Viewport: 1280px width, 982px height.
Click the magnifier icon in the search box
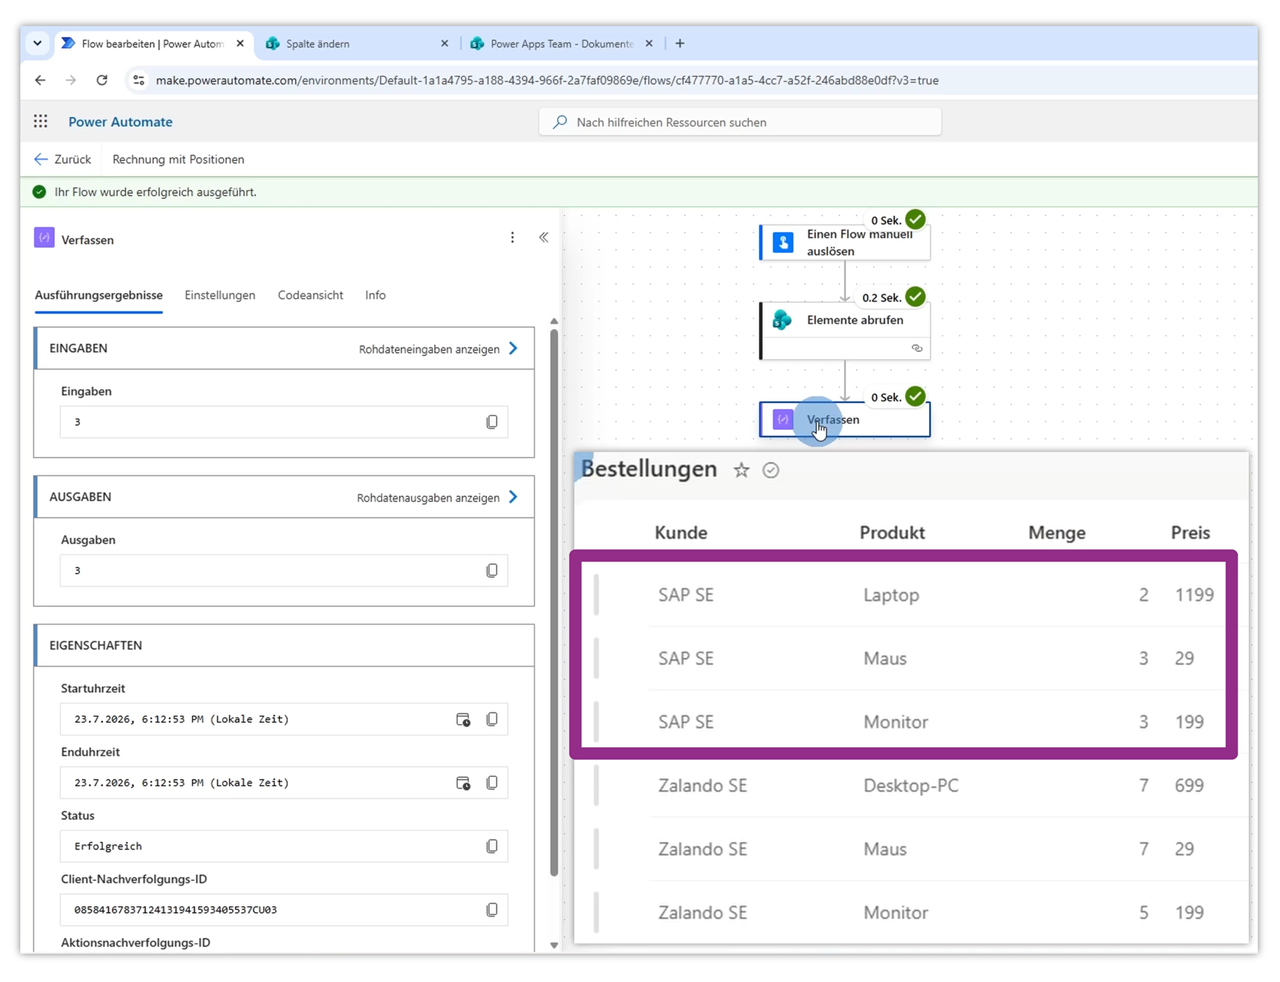click(560, 122)
